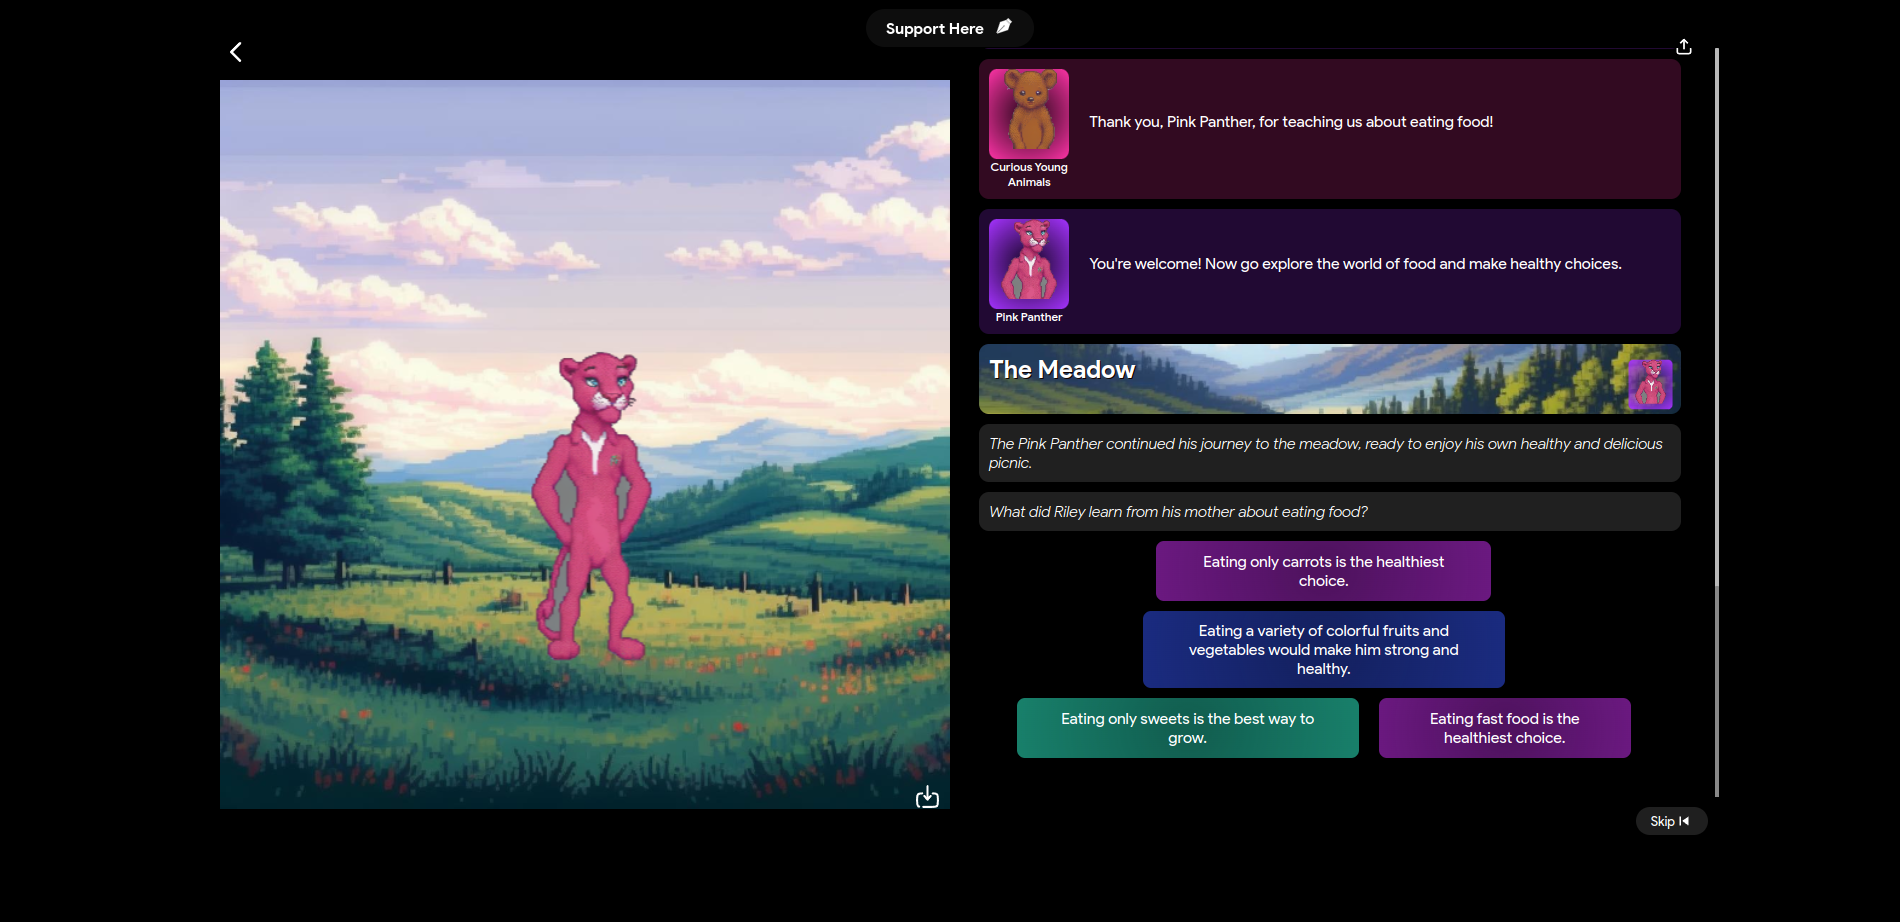Go back with the left chevron arrow

[236, 52]
